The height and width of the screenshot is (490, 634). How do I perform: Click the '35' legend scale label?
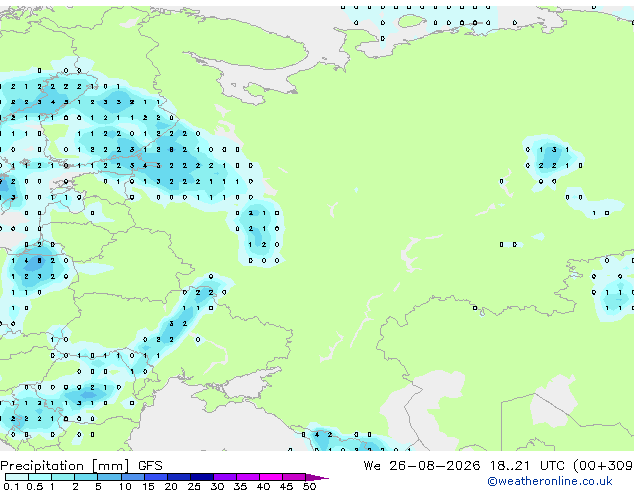click(240, 486)
